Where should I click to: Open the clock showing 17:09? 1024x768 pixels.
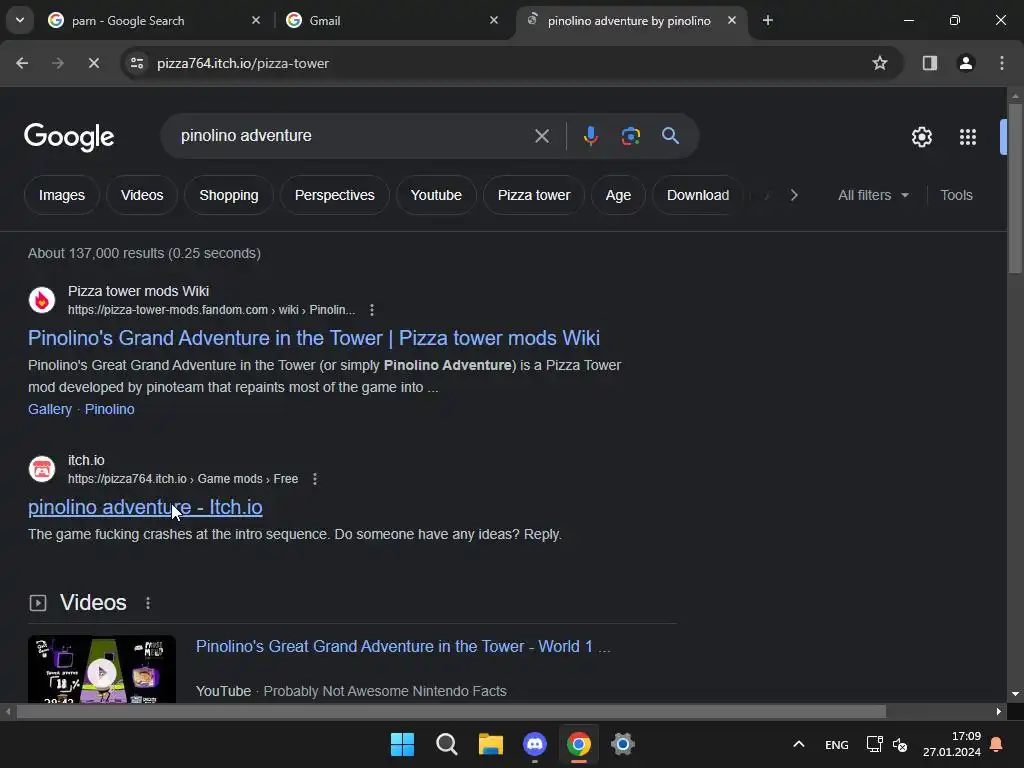coord(952,744)
